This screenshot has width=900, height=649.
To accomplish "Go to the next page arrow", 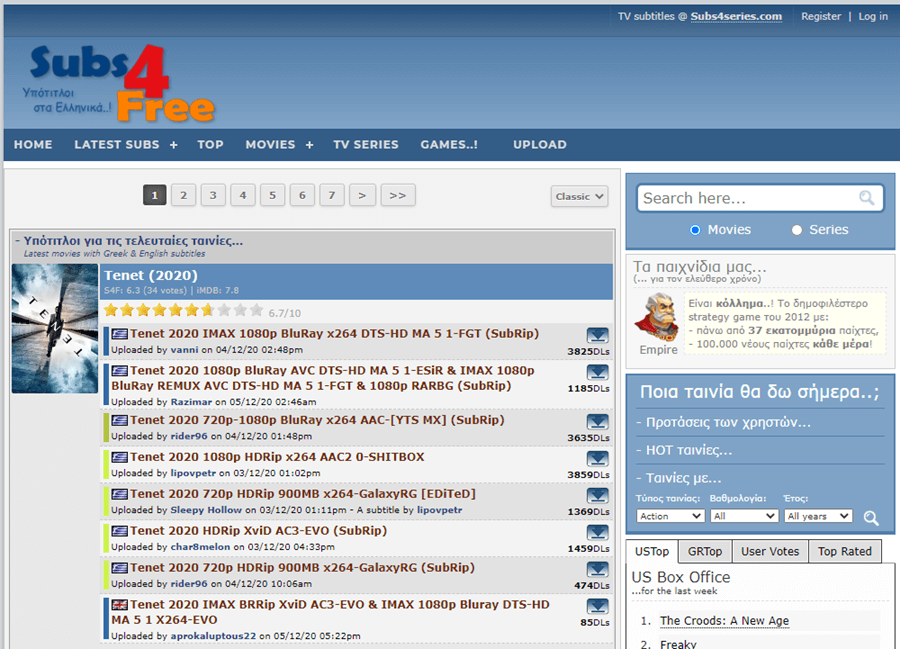I will (x=362, y=195).
